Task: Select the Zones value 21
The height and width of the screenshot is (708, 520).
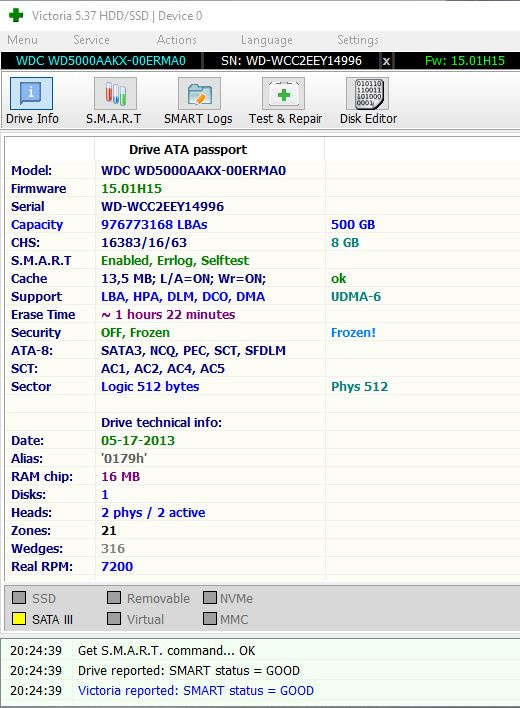Action: (109, 531)
